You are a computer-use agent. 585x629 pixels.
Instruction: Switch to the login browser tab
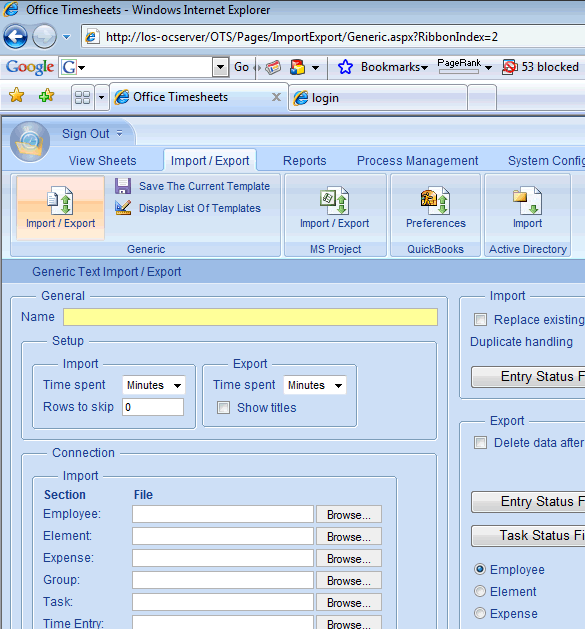pos(377,98)
